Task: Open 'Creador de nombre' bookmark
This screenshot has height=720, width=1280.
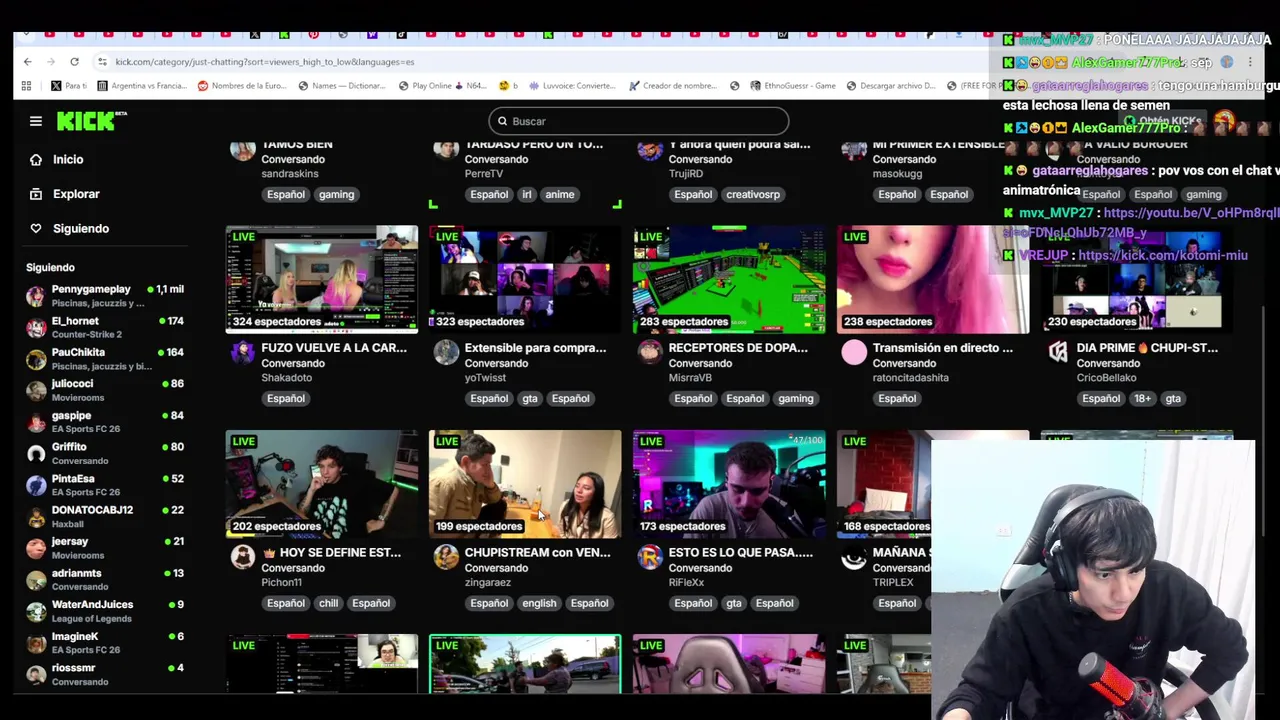Action: point(672,86)
